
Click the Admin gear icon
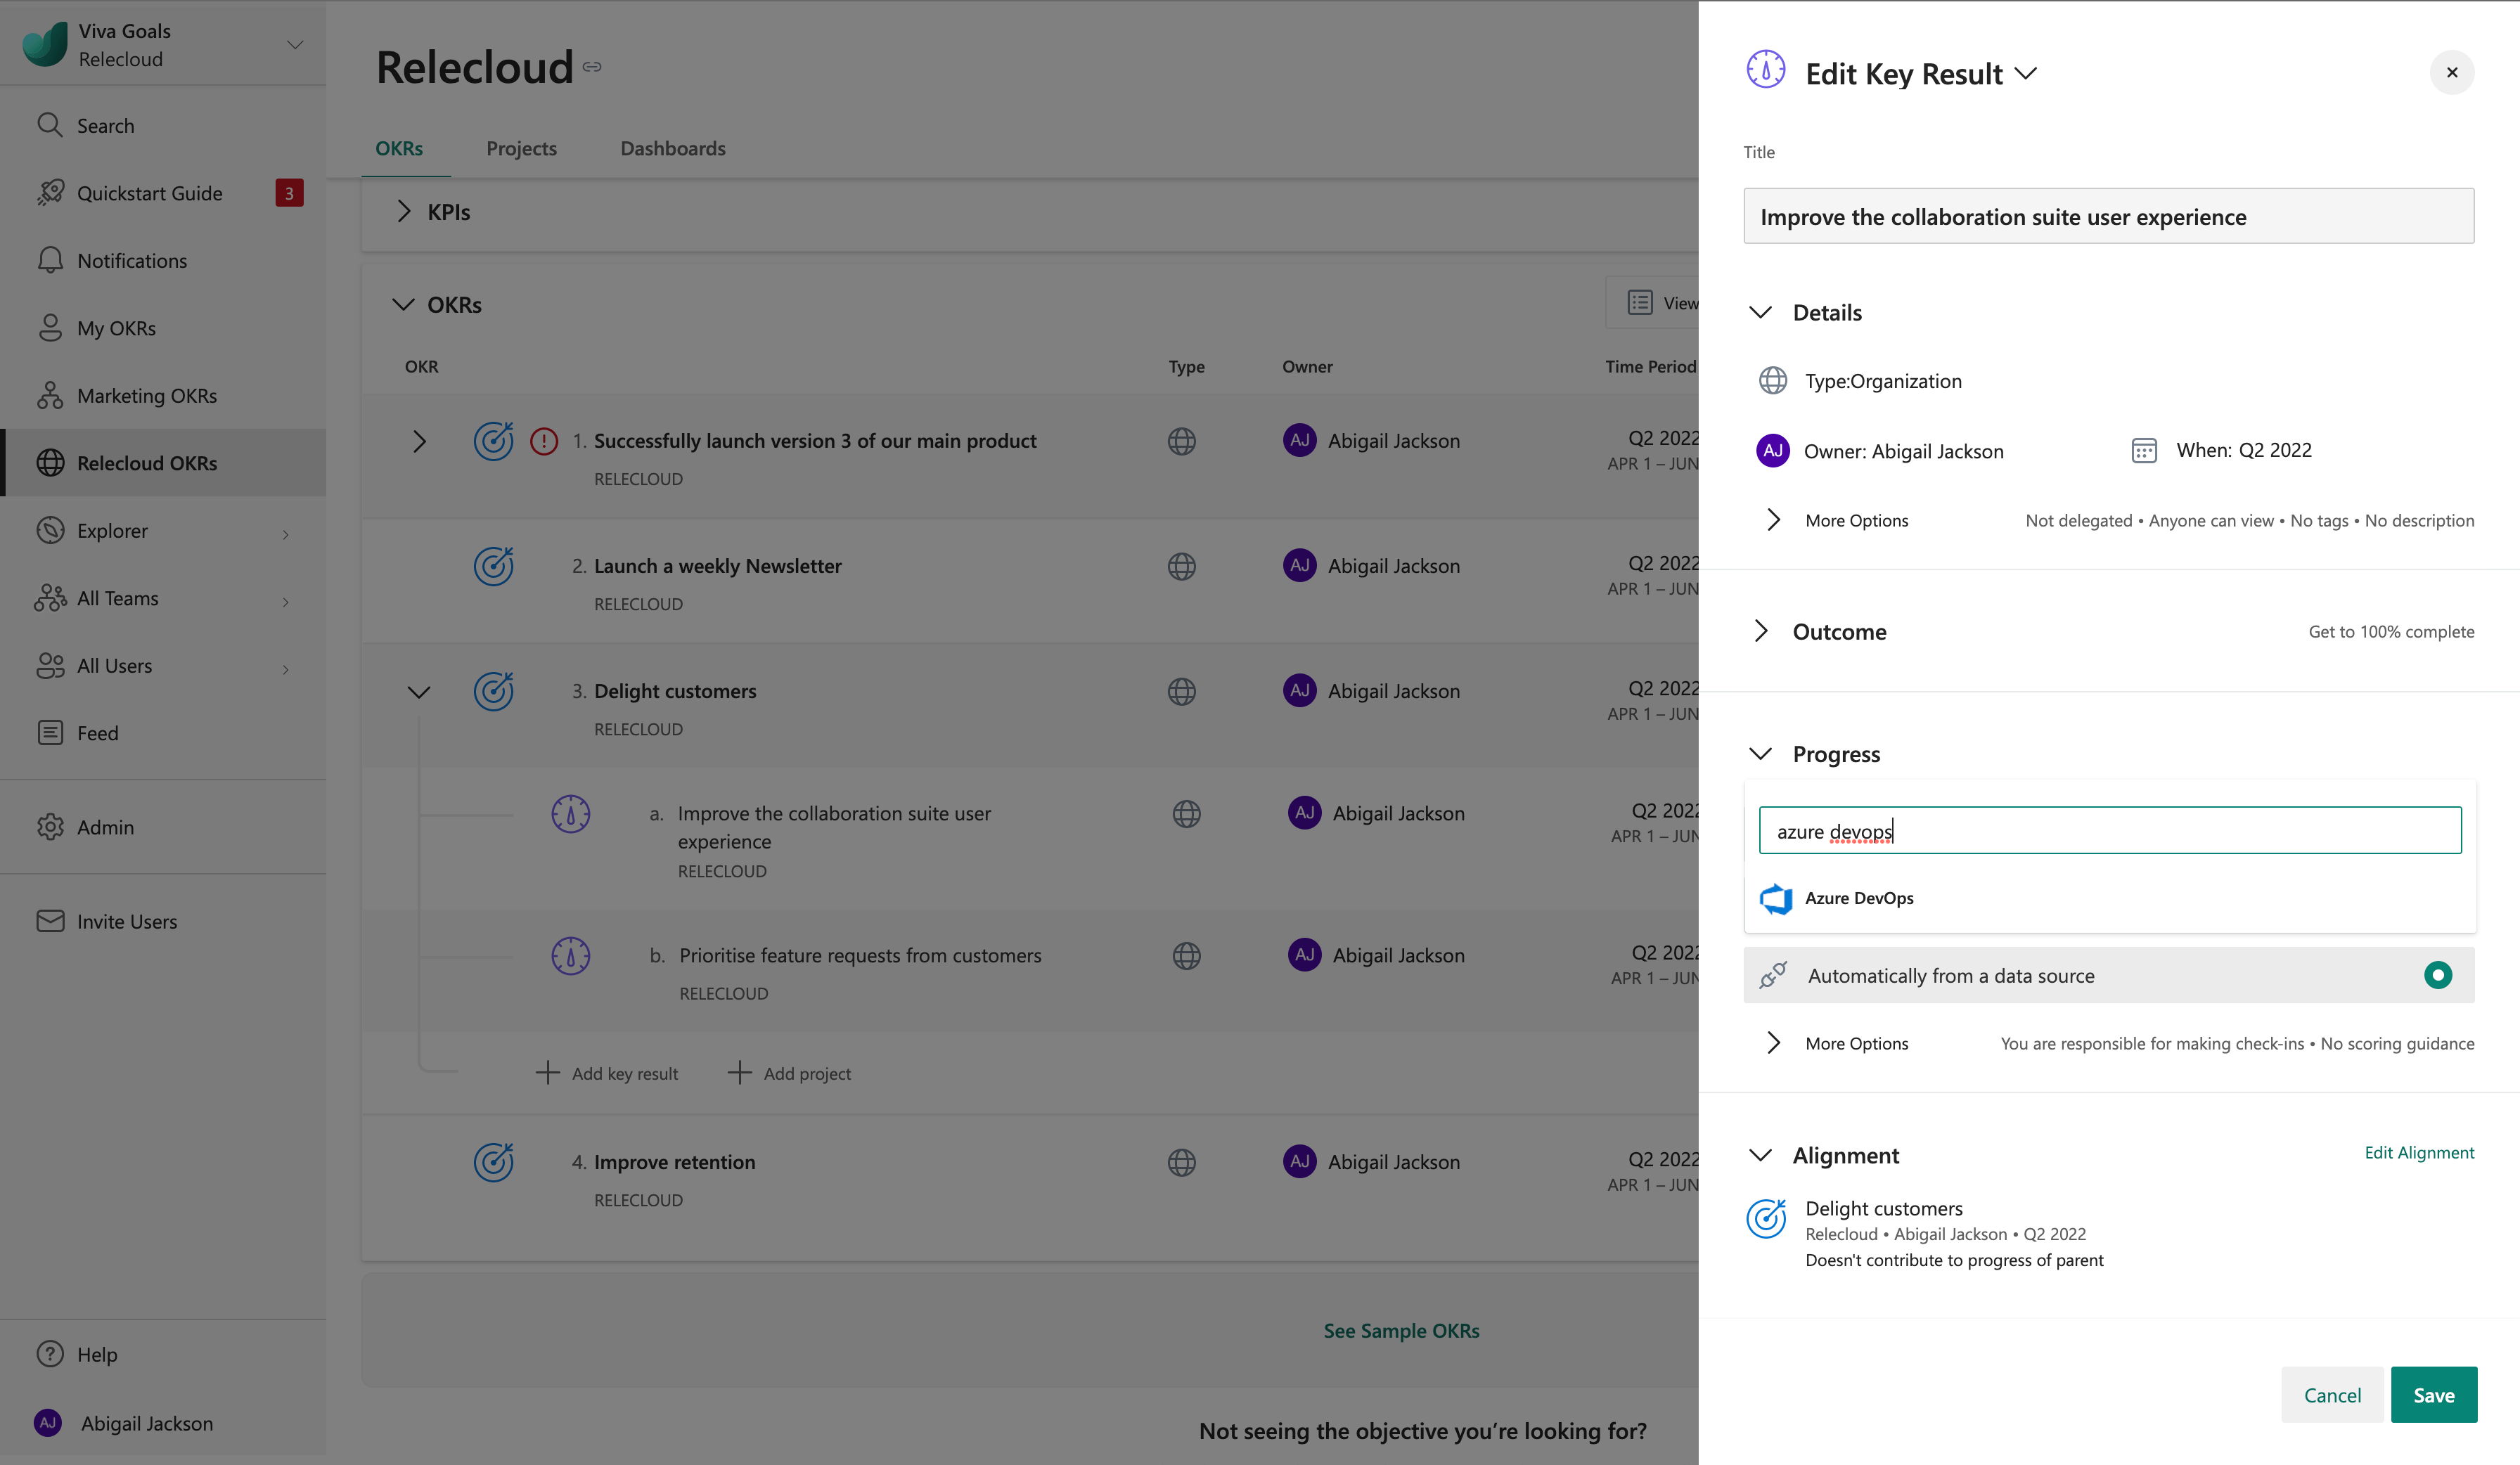pos(50,827)
